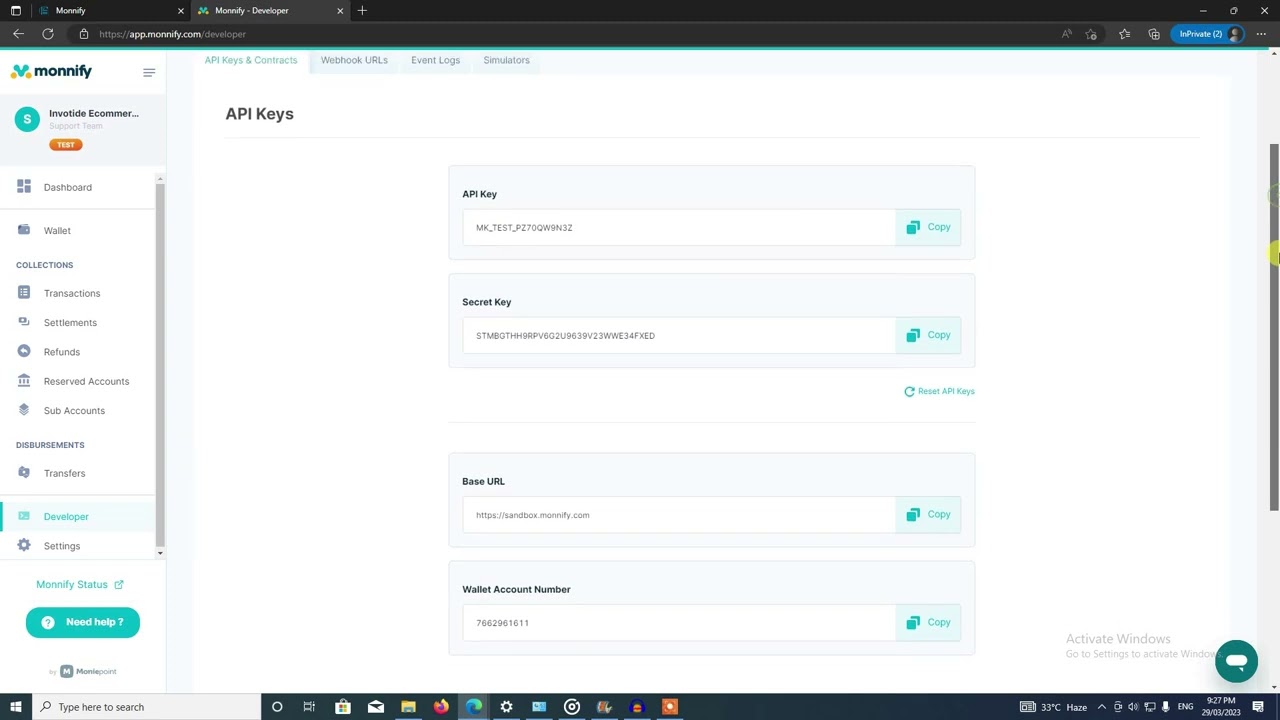1280x720 pixels.
Task: Click the Windows taskbar search box
Action: click(x=145, y=707)
